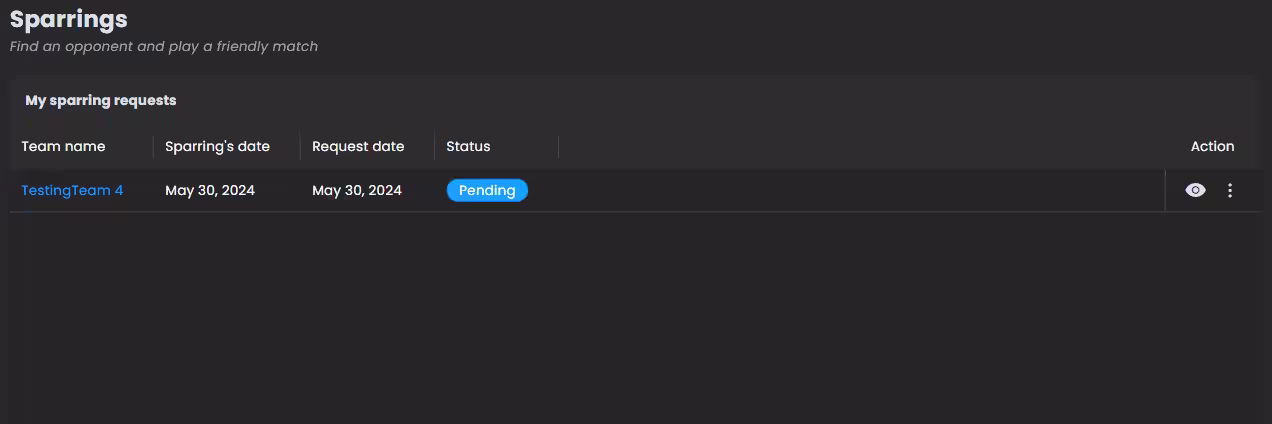
Task: Click the Pending status badge
Action: (x=487, y=190)
